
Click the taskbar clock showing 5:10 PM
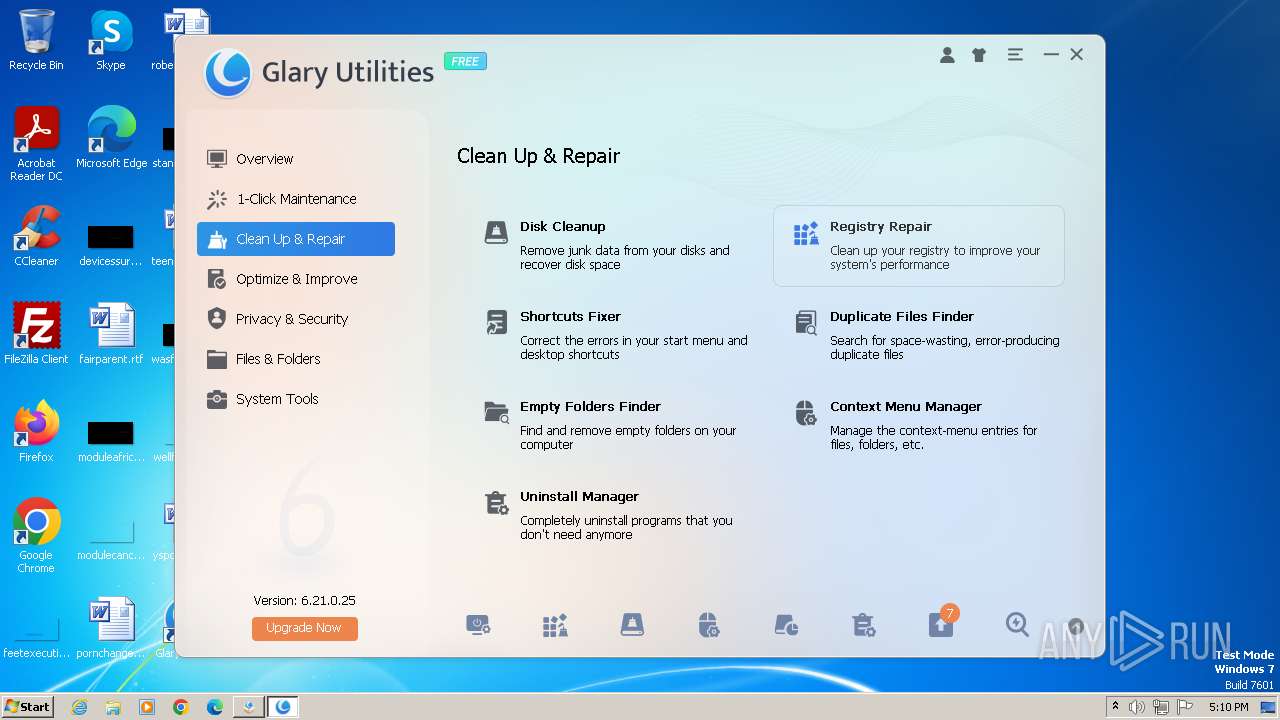click(x=1228, y=707)
